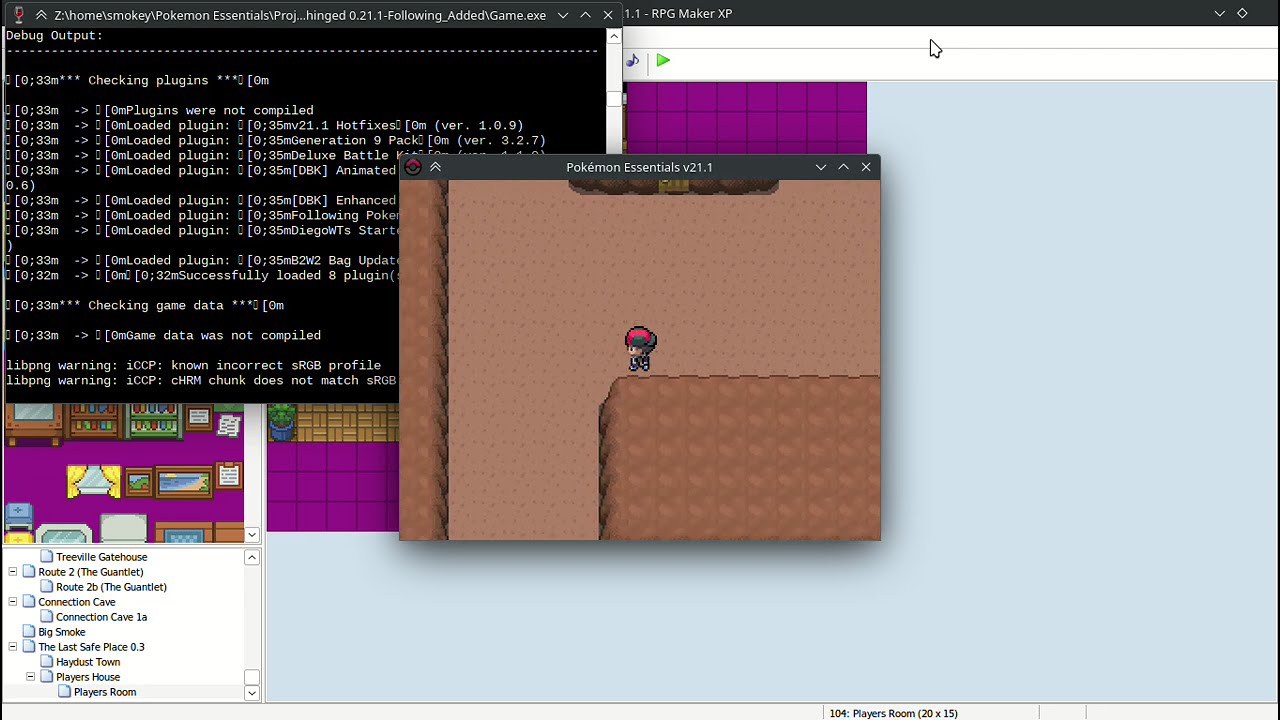Screen dimensions: 1280x720
Task: Select the Route 2b (The Guantlet) map
Action: [x=111, y=587]
